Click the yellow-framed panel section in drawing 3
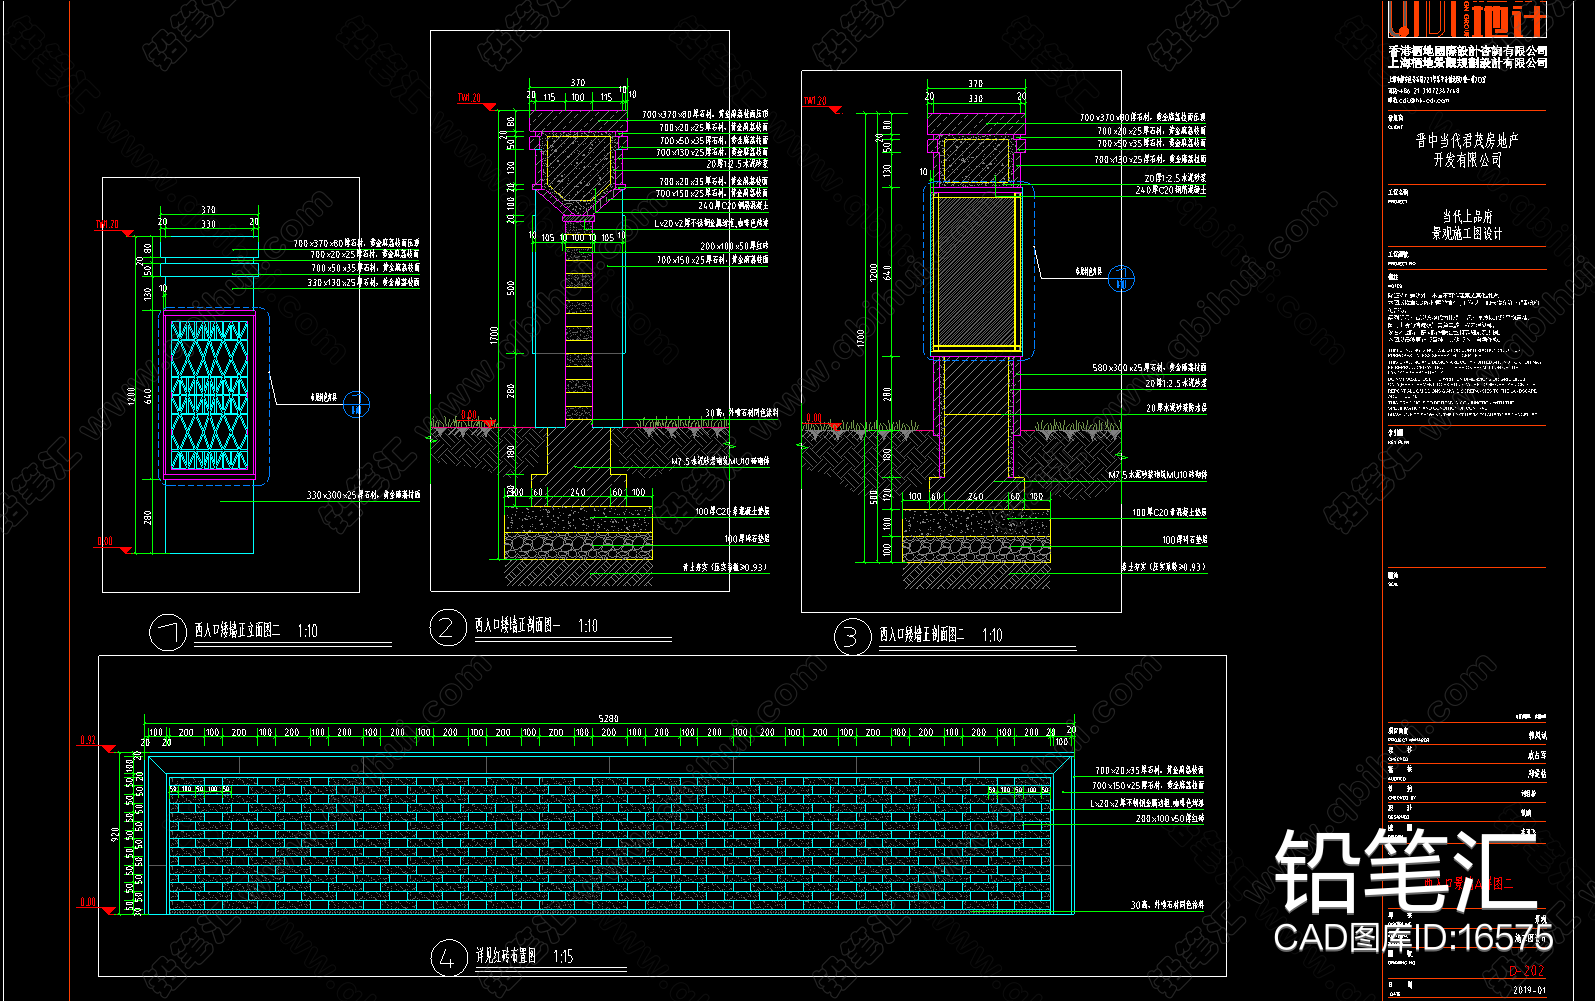This screenshot has height=1001, width=1595. click(x=976, y=271)
